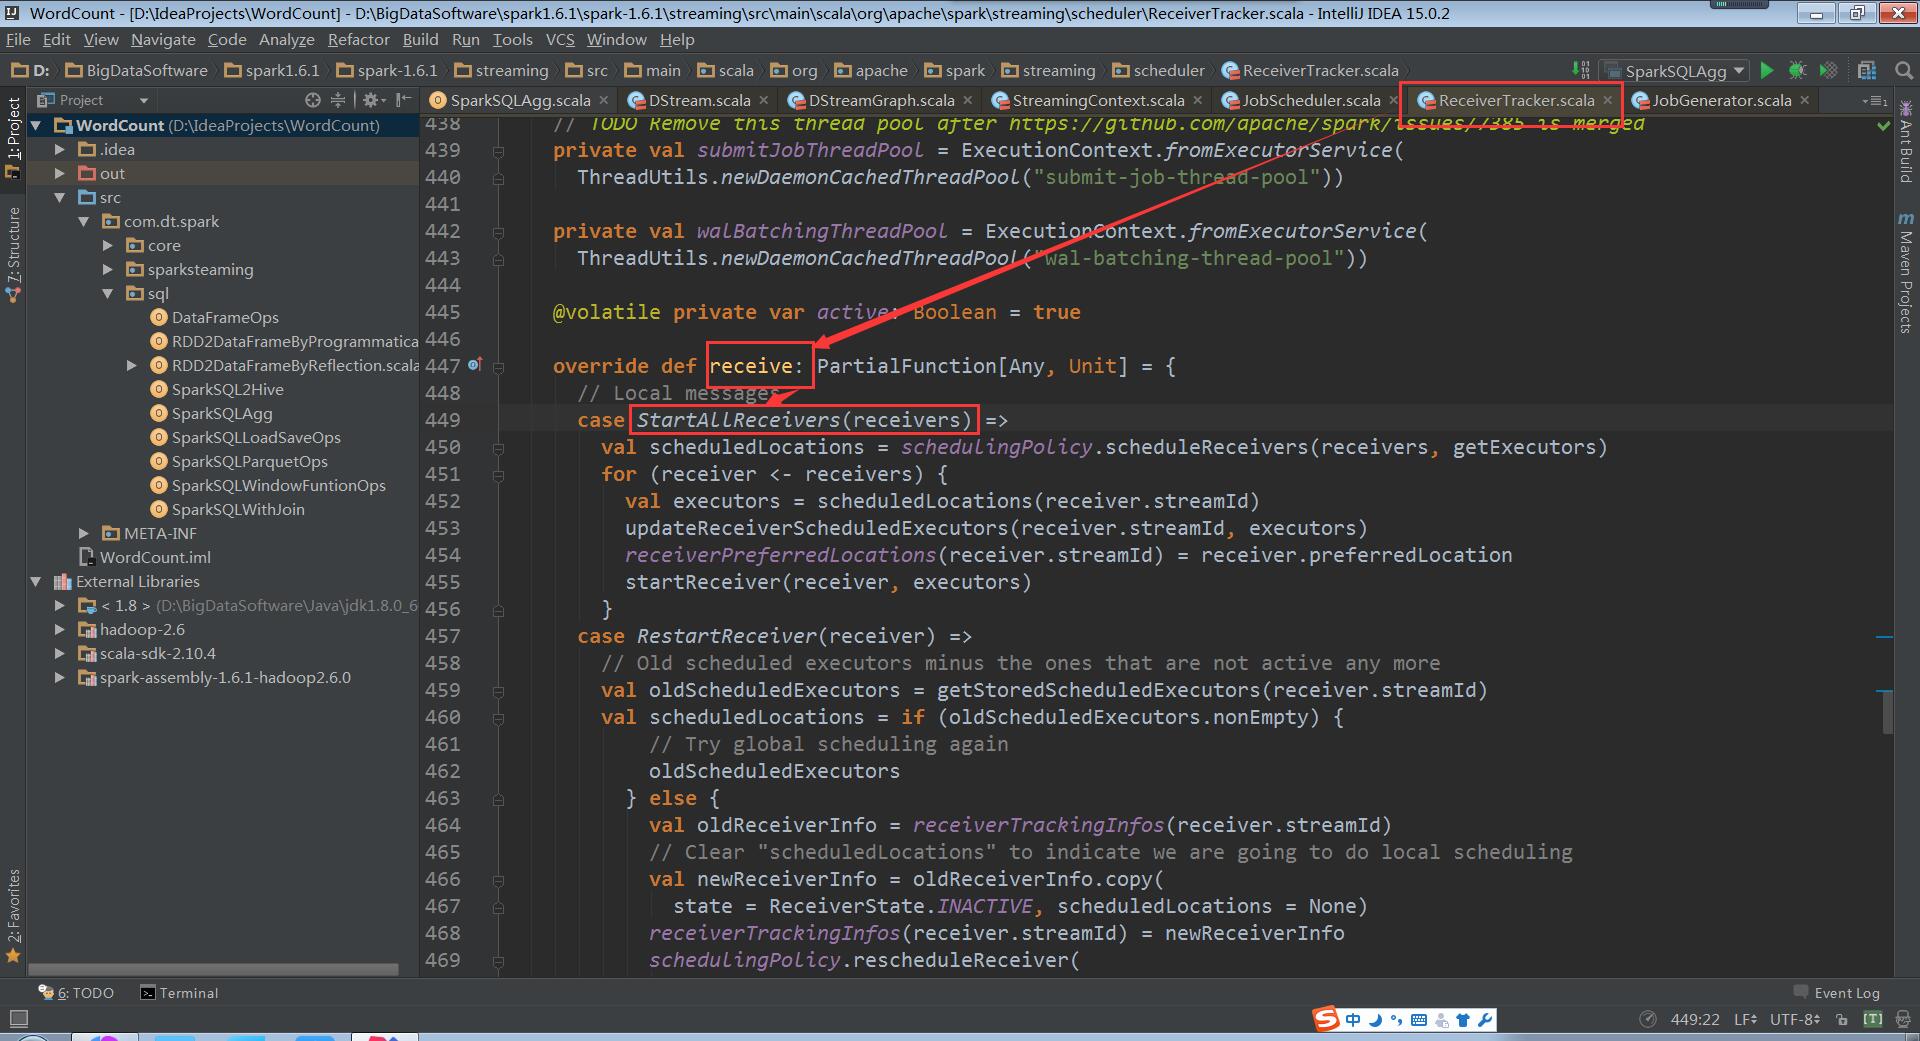Expand the sparksteaming package
Image resolution: width=1920 pixels, height=1041 pixels.
pos(108,269)
